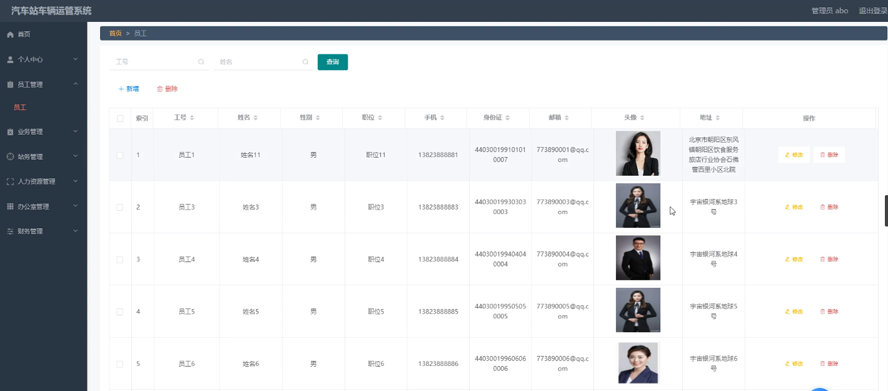Viewport: 888px width, 391px height.
Task: Sort table by 姓名 column arrows
Action: (x=256, y=118)
